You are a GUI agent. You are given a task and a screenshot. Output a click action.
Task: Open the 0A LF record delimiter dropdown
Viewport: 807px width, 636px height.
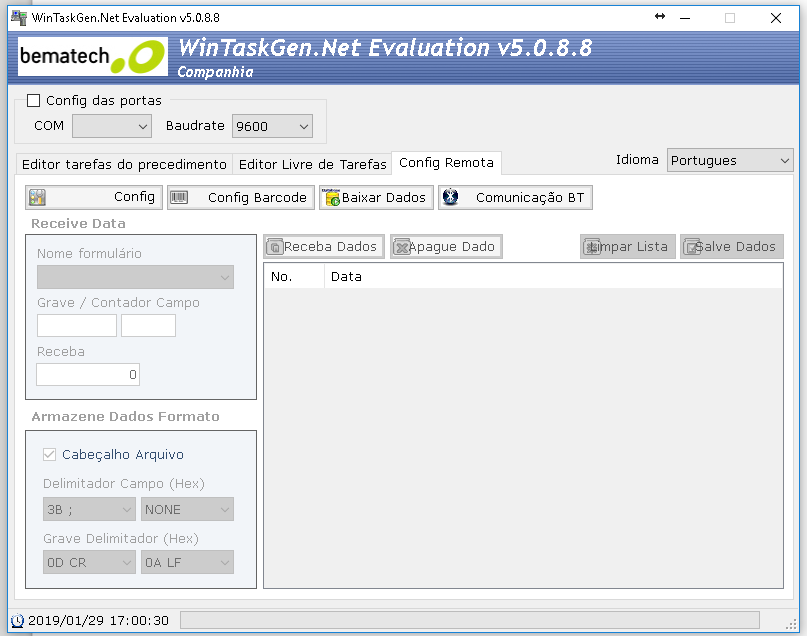[187, 562]
